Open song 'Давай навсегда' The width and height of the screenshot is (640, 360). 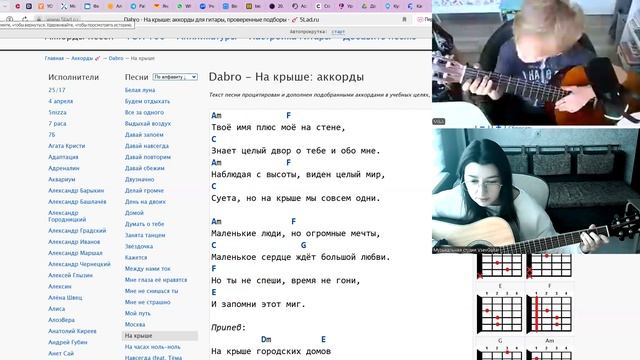coord(147,146)
